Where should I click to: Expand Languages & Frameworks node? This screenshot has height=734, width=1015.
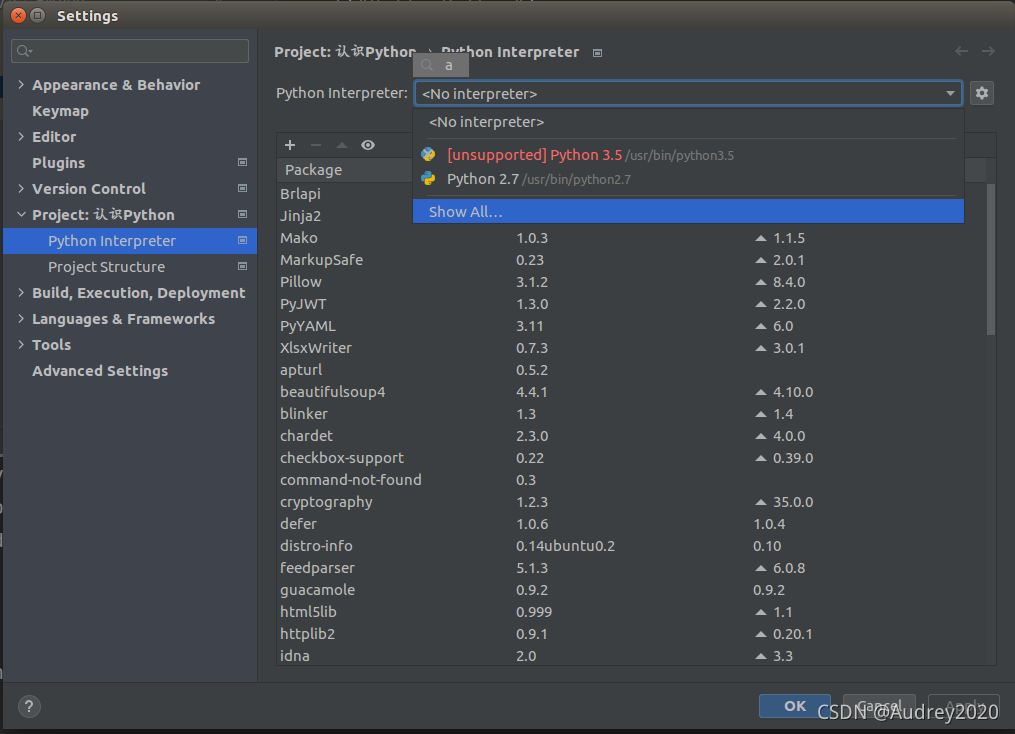click(21, 318)
